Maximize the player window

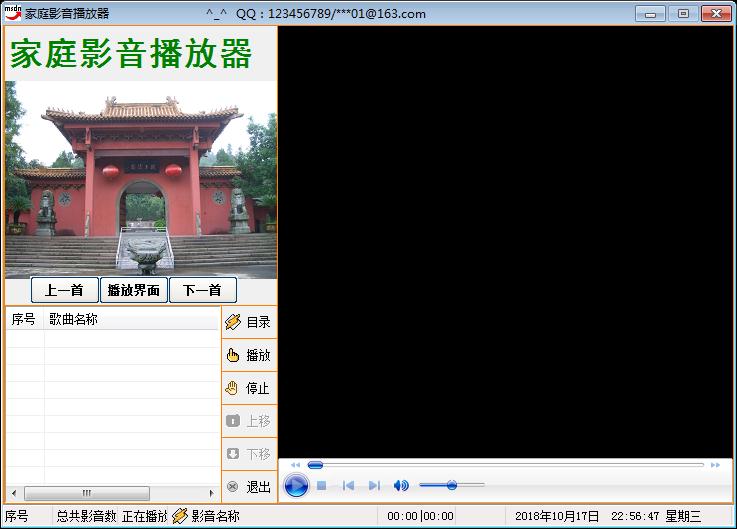click(683, 14)
